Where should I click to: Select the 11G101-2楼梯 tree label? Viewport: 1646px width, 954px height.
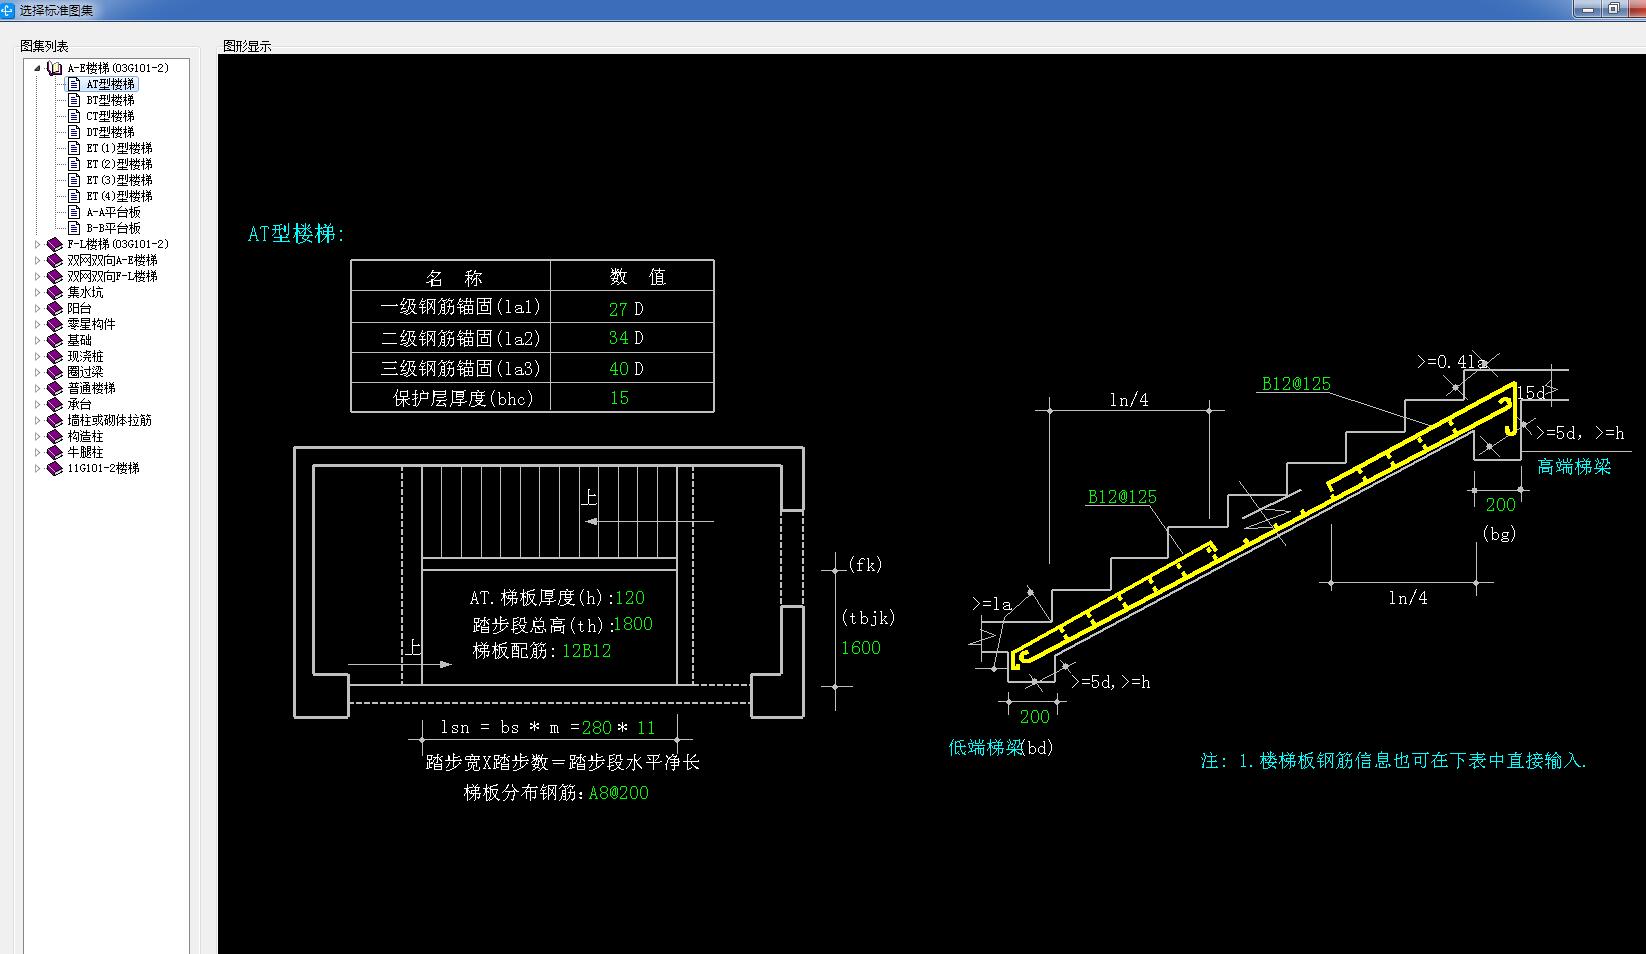coord(103,468)
